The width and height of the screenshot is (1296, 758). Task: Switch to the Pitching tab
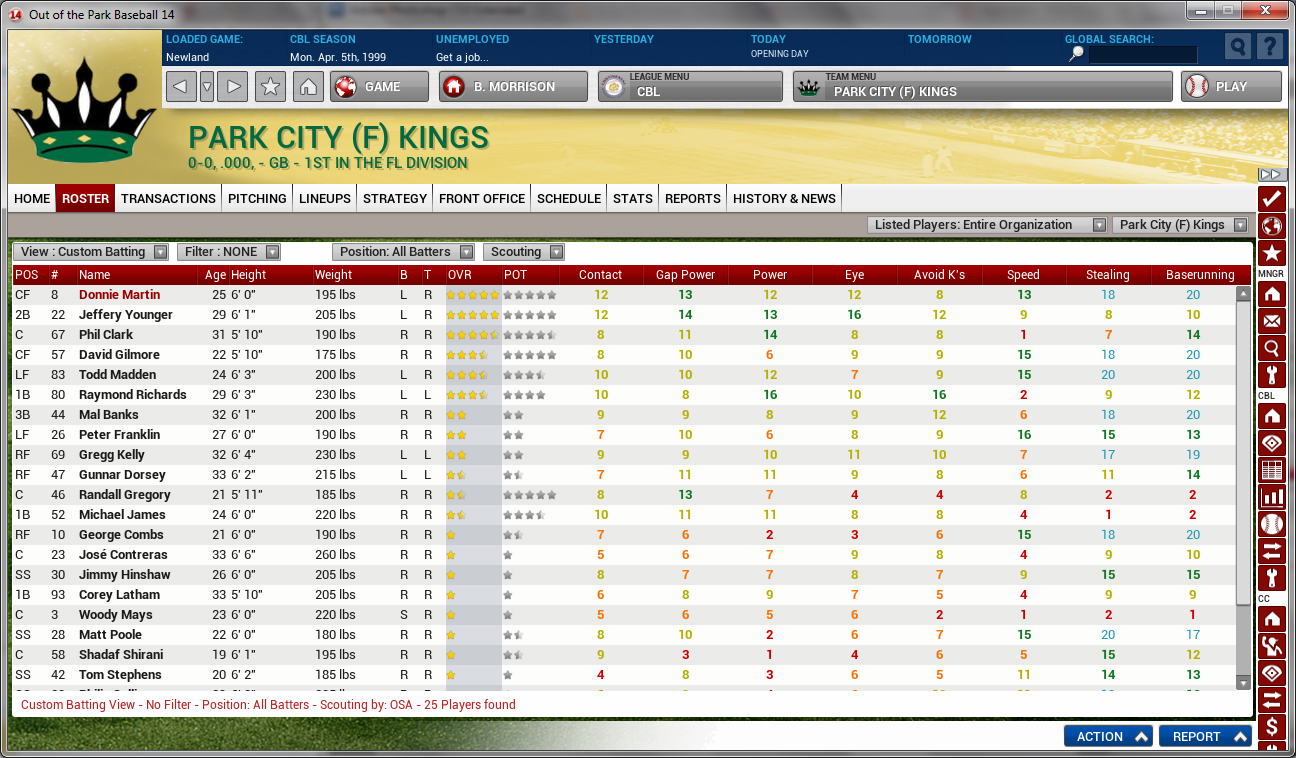pos(257,198)
